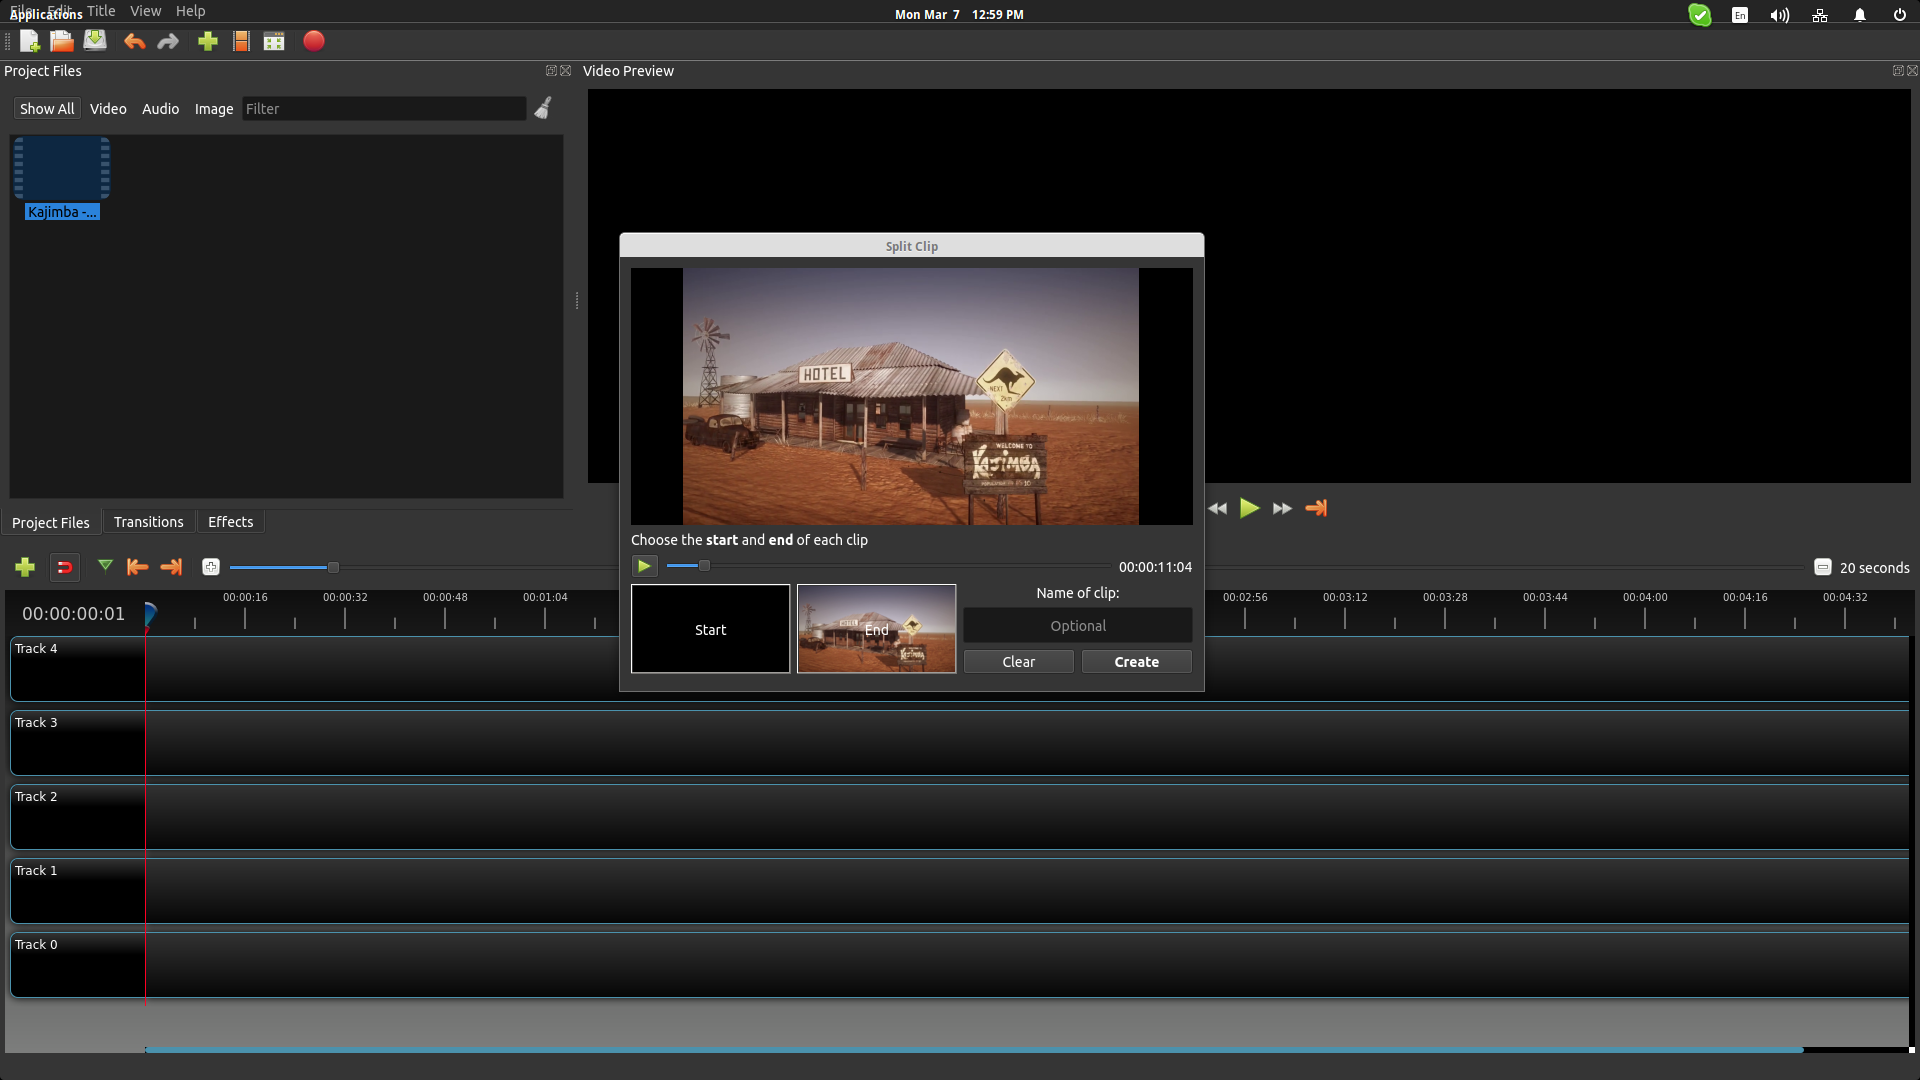Filter project files by Show All

tap(47, 109)
